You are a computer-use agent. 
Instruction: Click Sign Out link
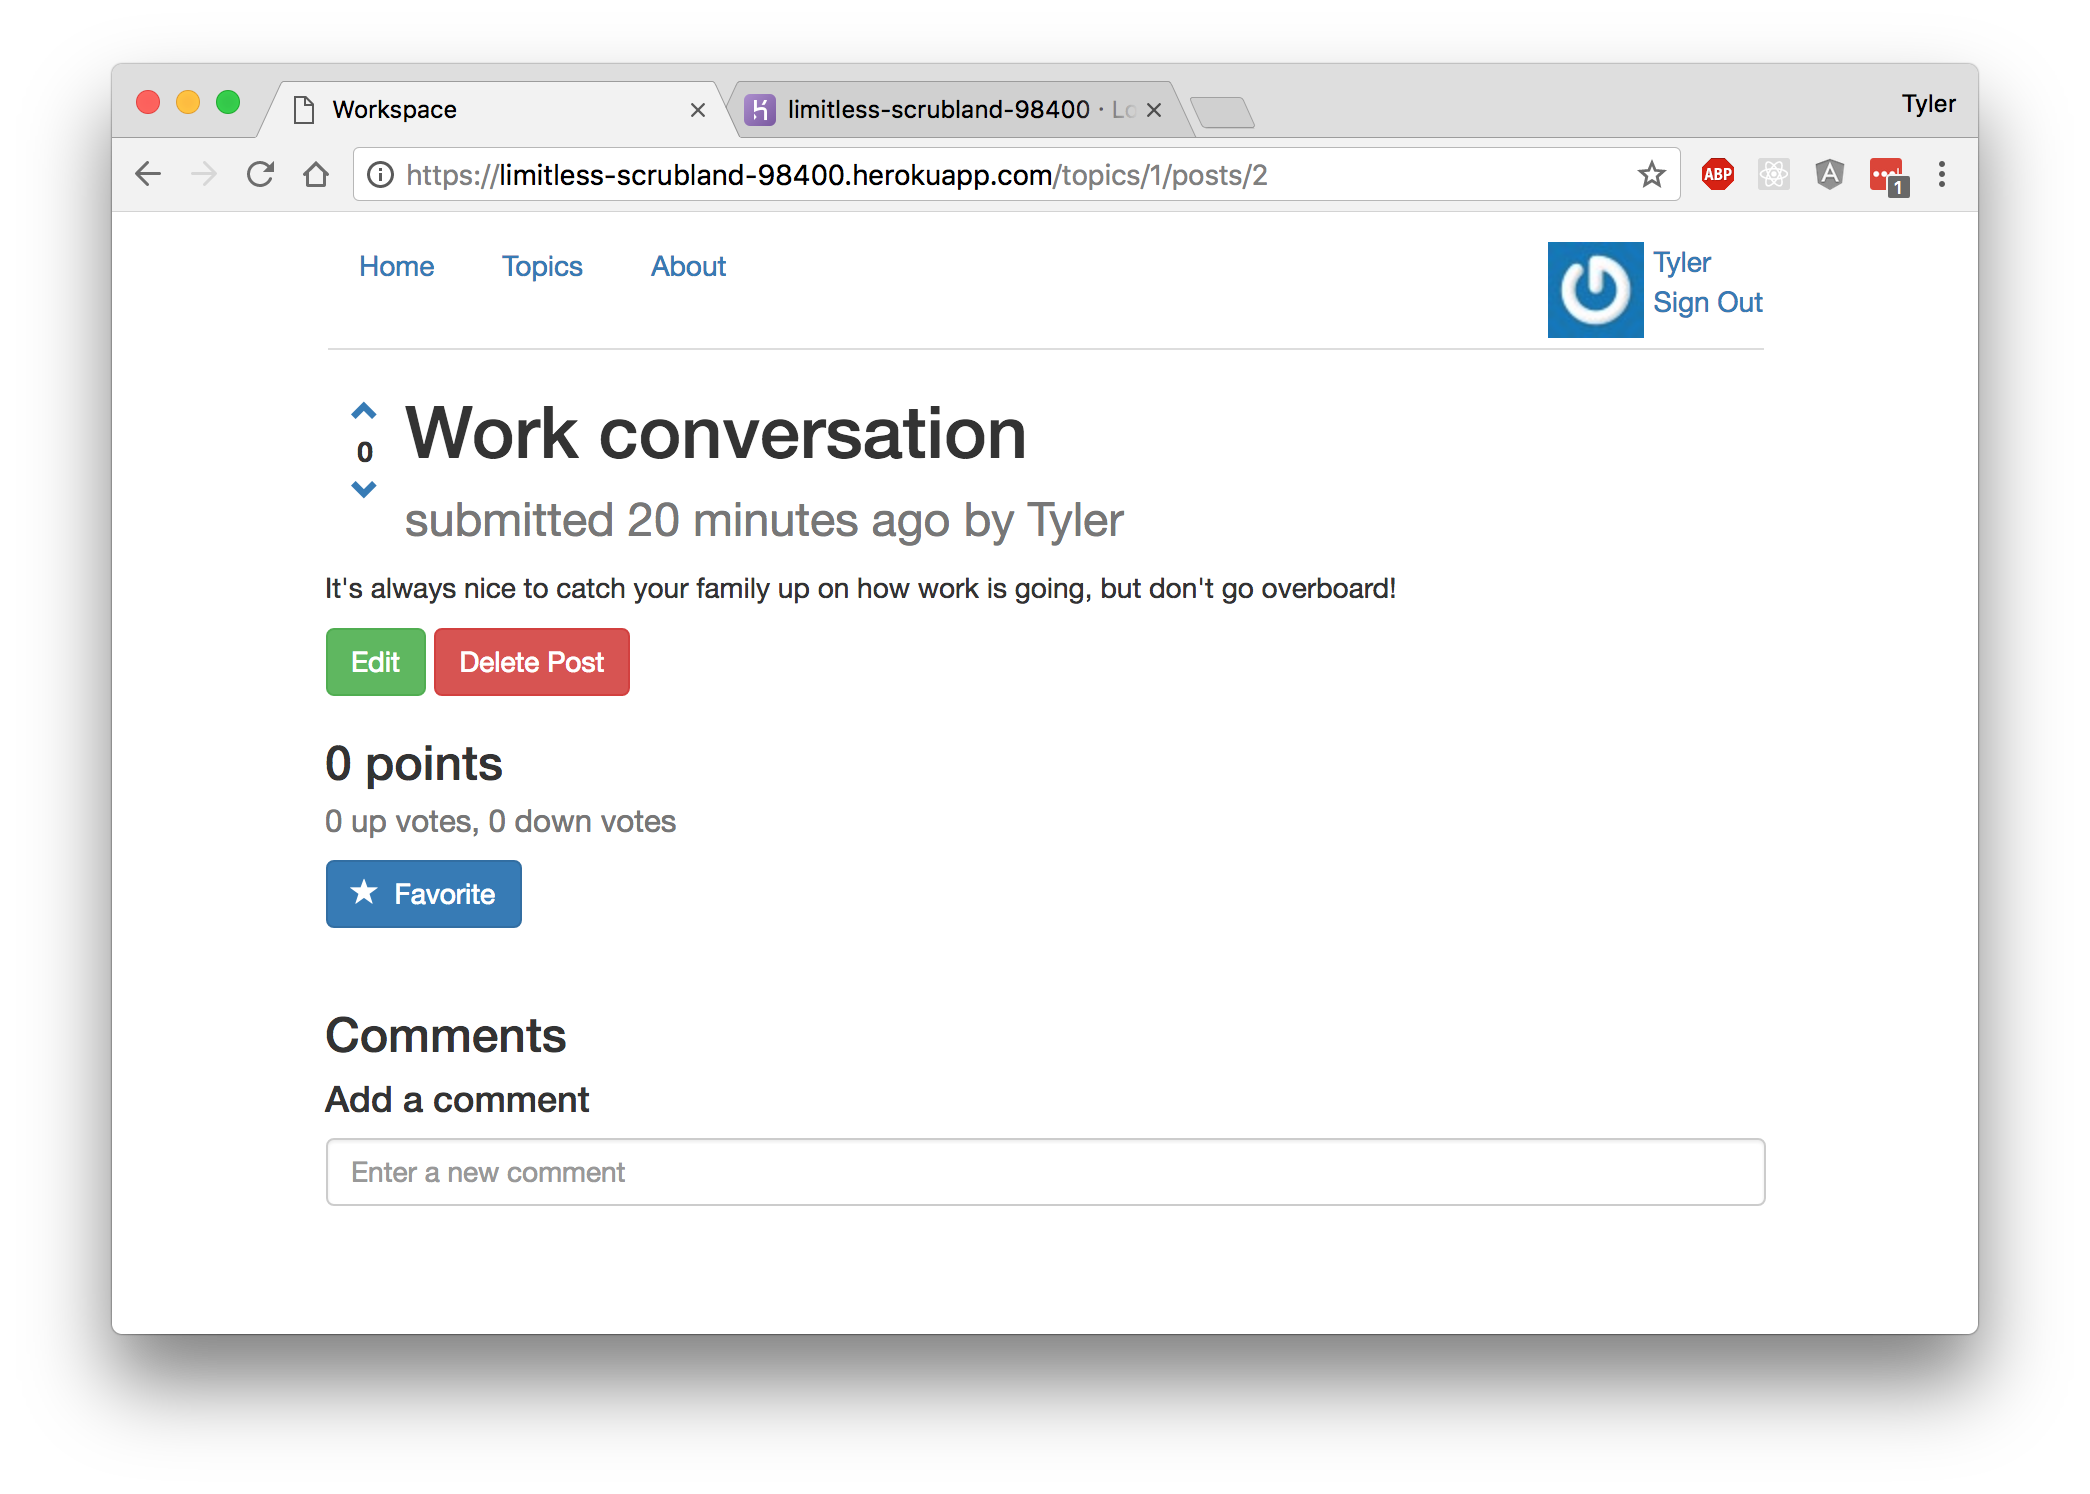(x=1706, y=302)
